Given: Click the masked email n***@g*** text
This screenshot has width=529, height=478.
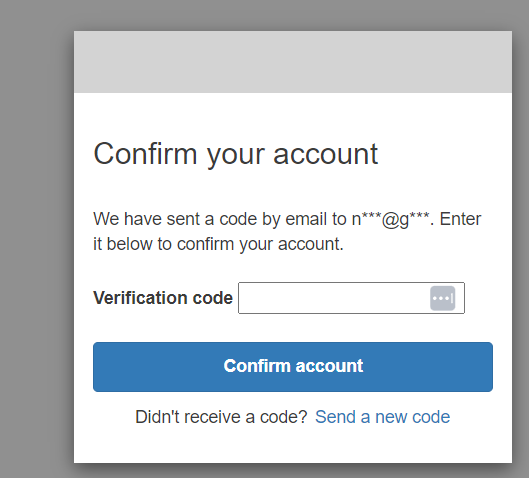Looking at the screenshot, I should (x=391, y=219).
